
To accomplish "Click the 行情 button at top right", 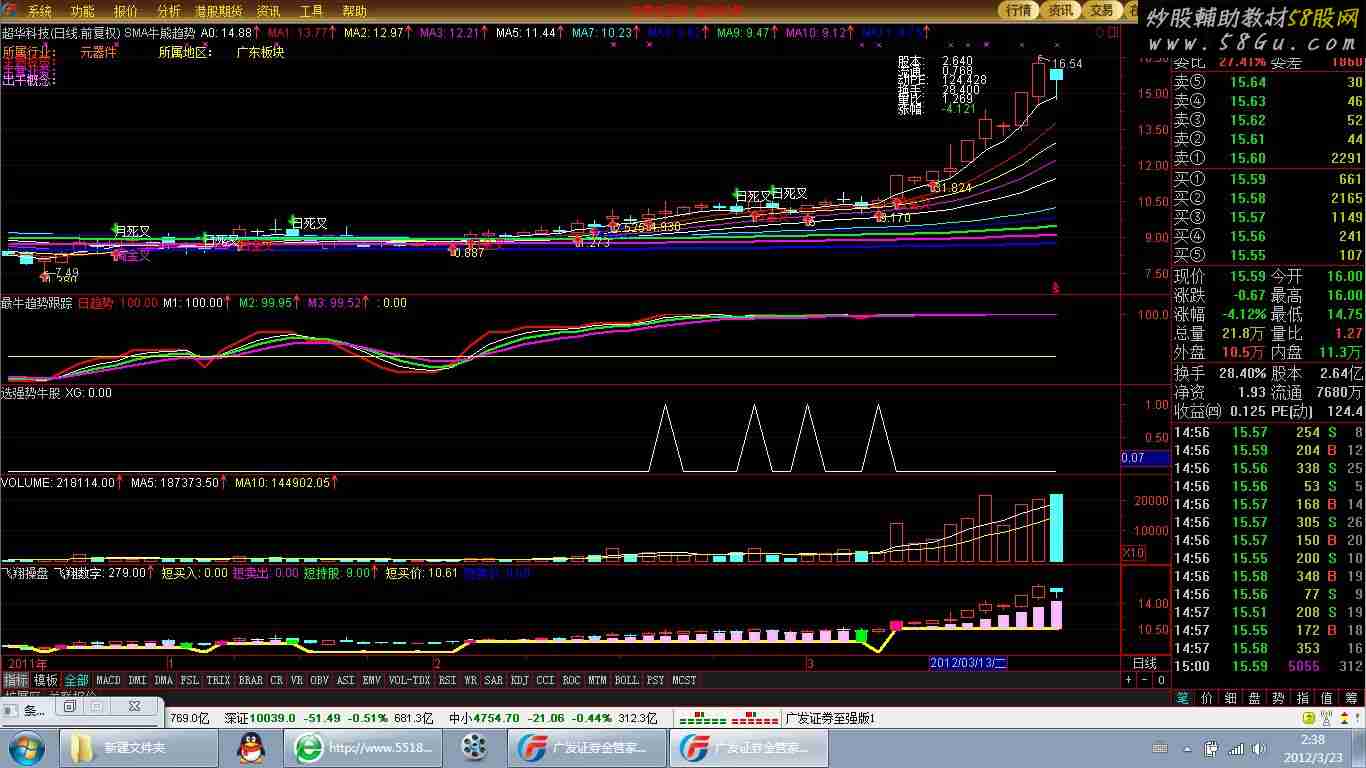I will coord(1019,10).
